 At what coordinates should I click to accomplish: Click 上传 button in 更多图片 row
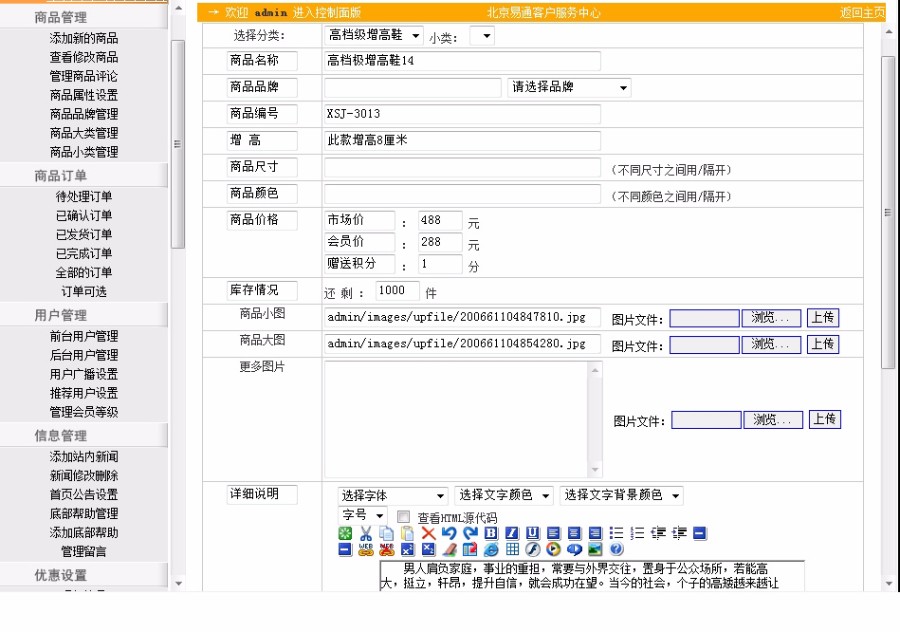825,419
